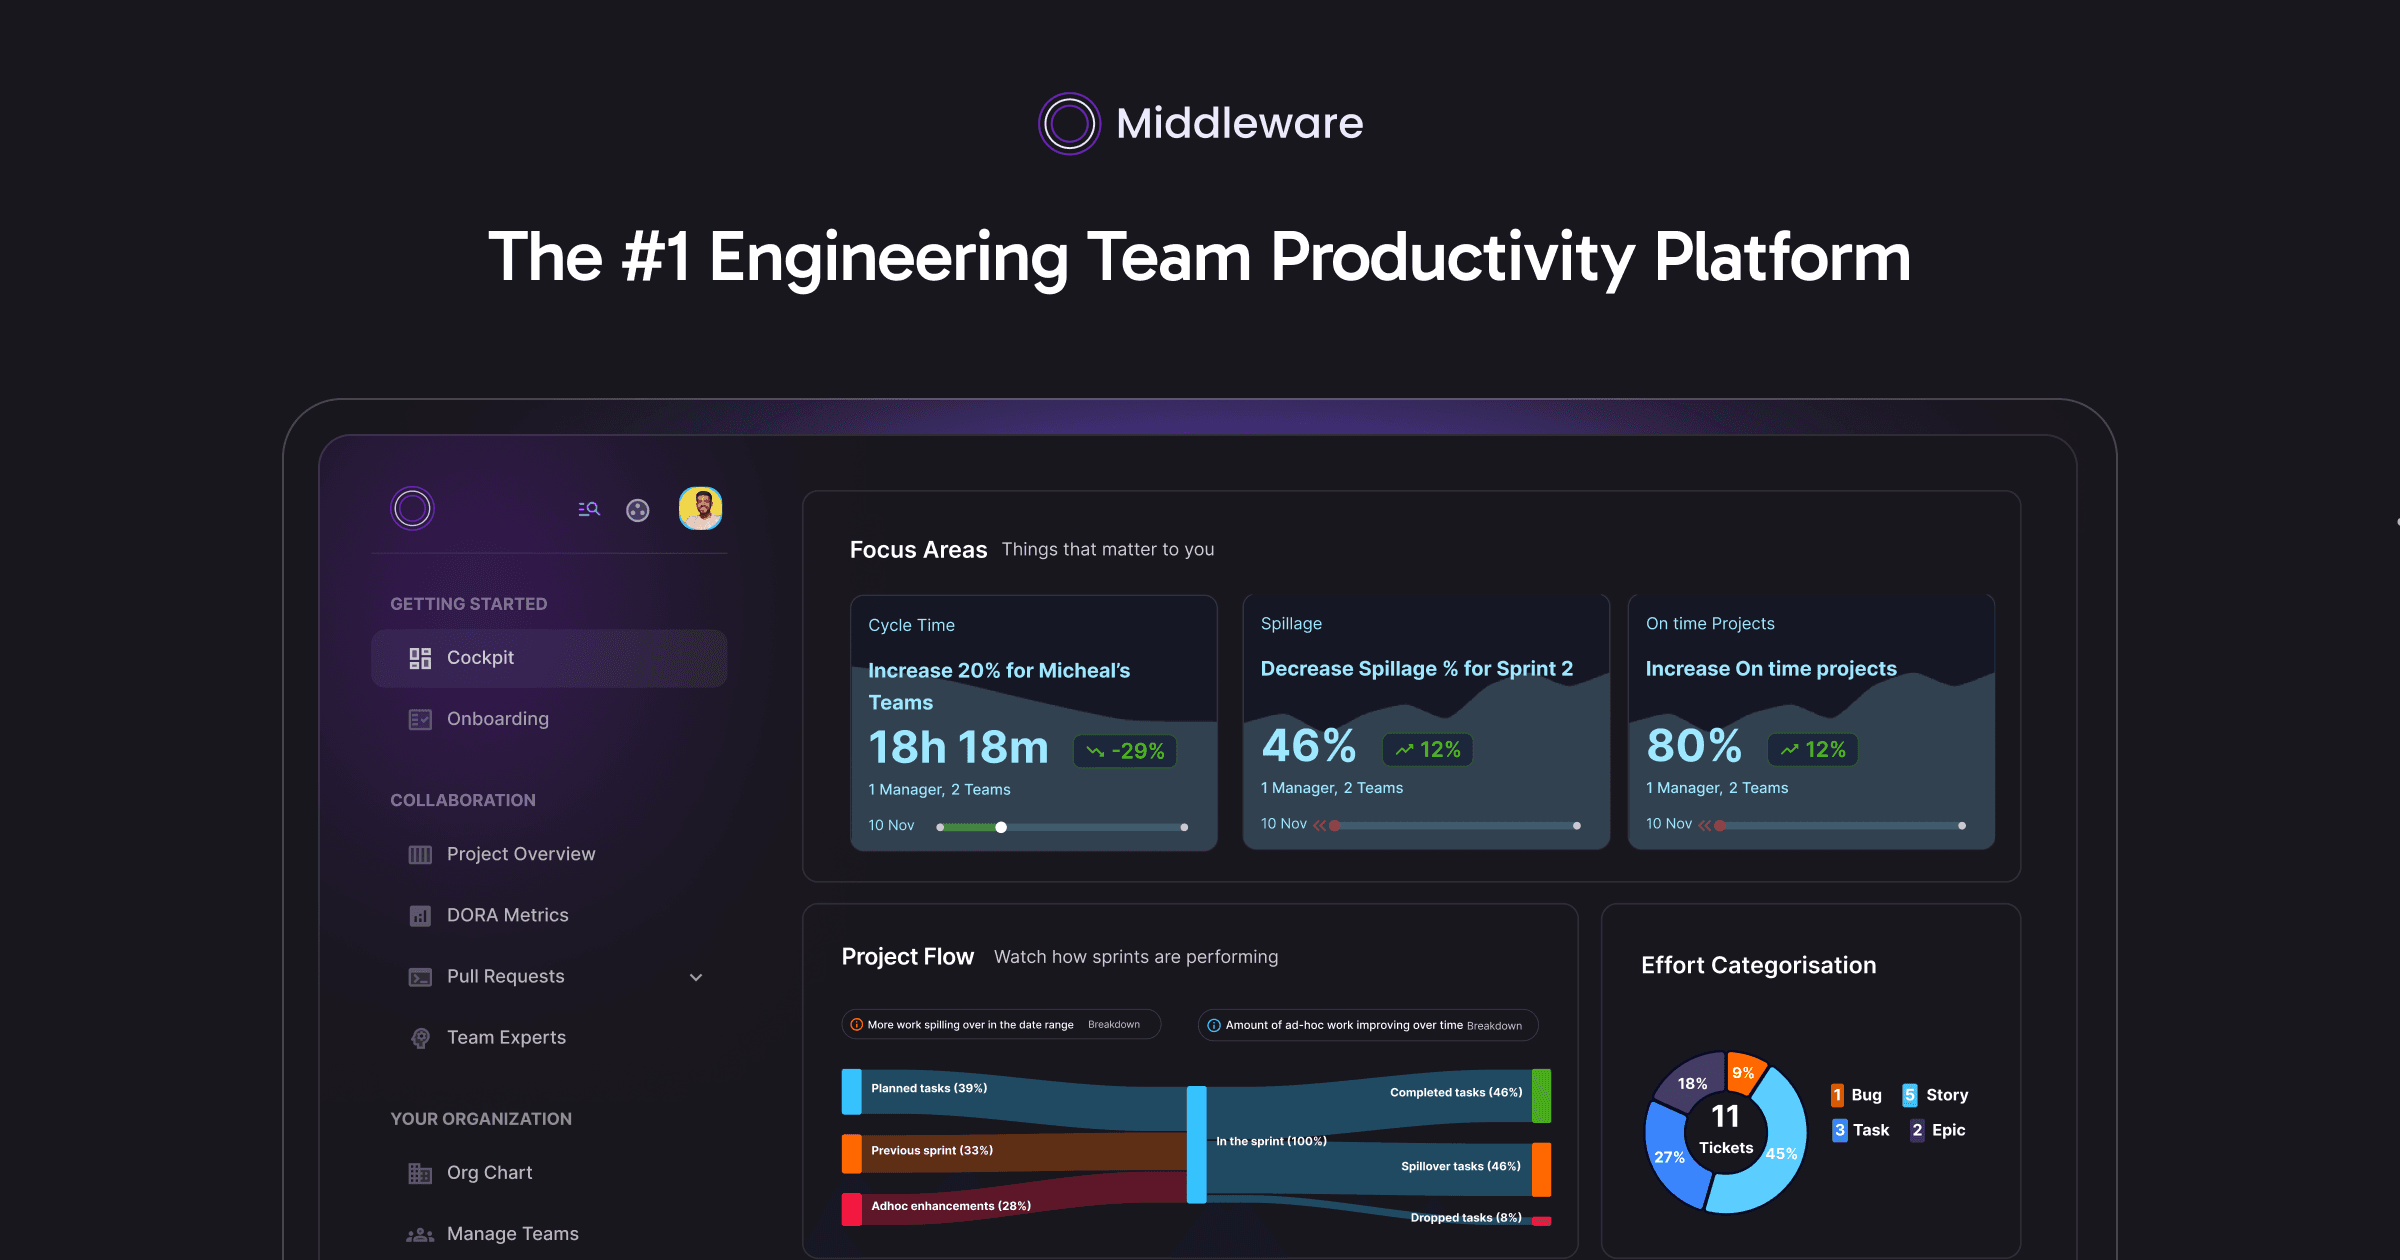
Task: Open search in the sidebar
Action: 588,509
